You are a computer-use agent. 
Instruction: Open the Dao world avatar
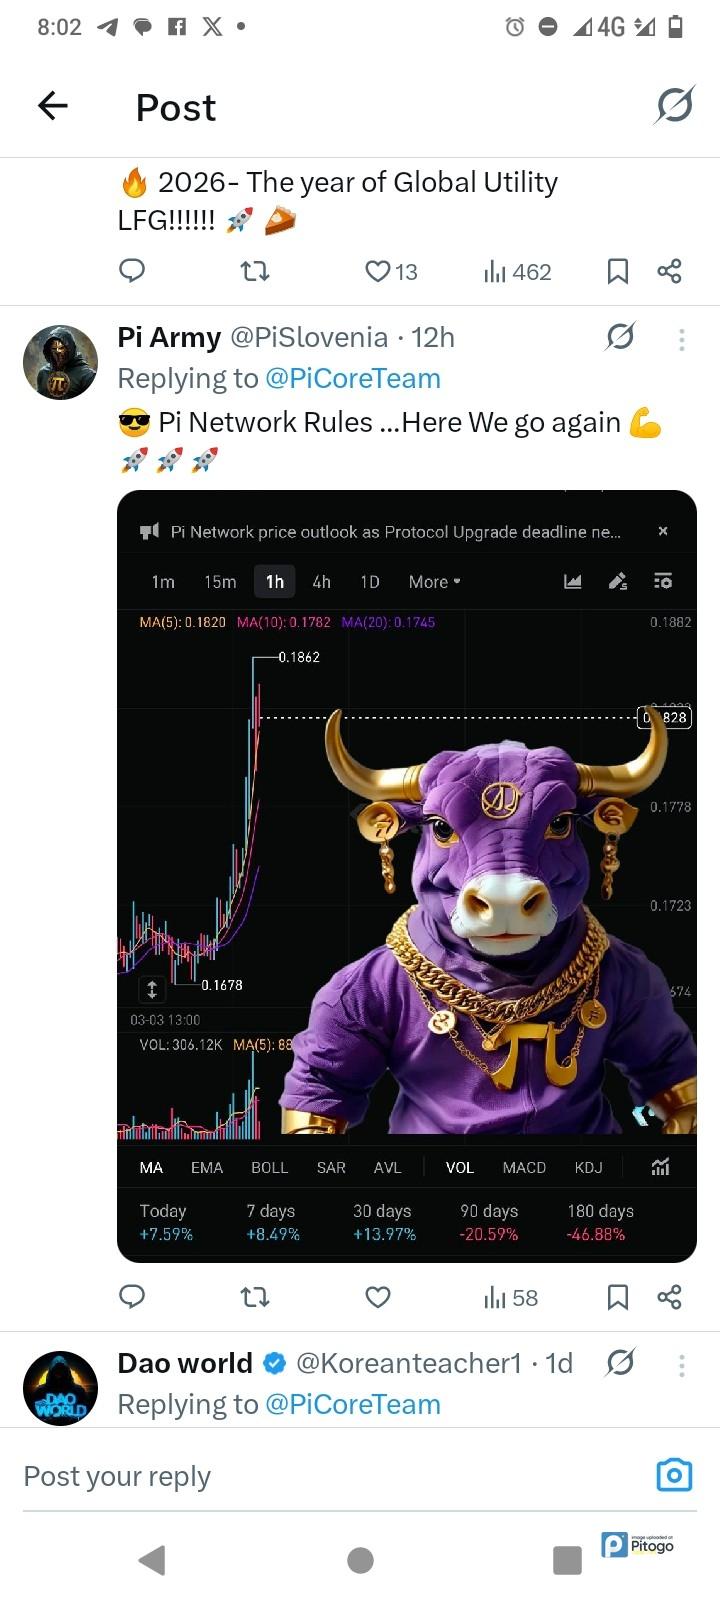click(60, 1387)
